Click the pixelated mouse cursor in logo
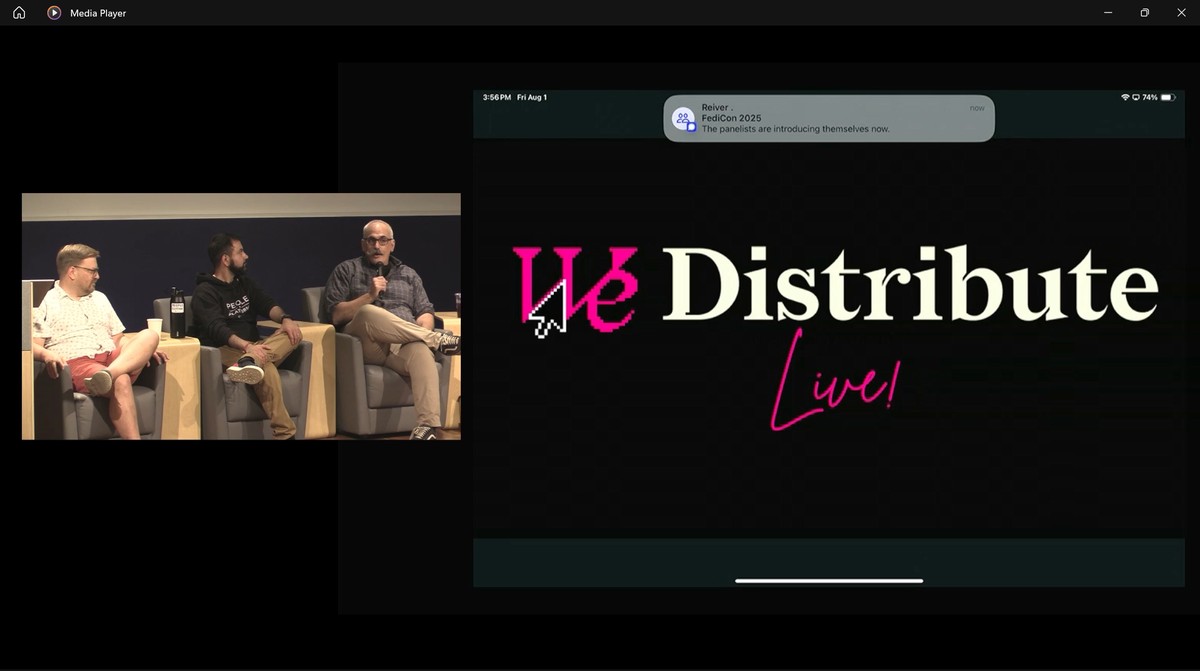This screenshot has width=1200, height=671. pyautogui.click(x=546, y=311)
